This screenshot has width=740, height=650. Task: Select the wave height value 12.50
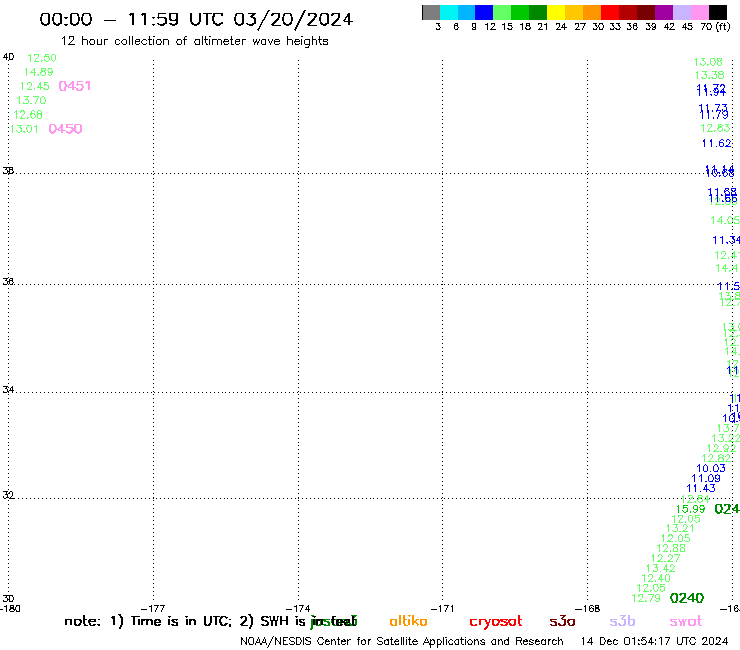[x=42, y=58]
